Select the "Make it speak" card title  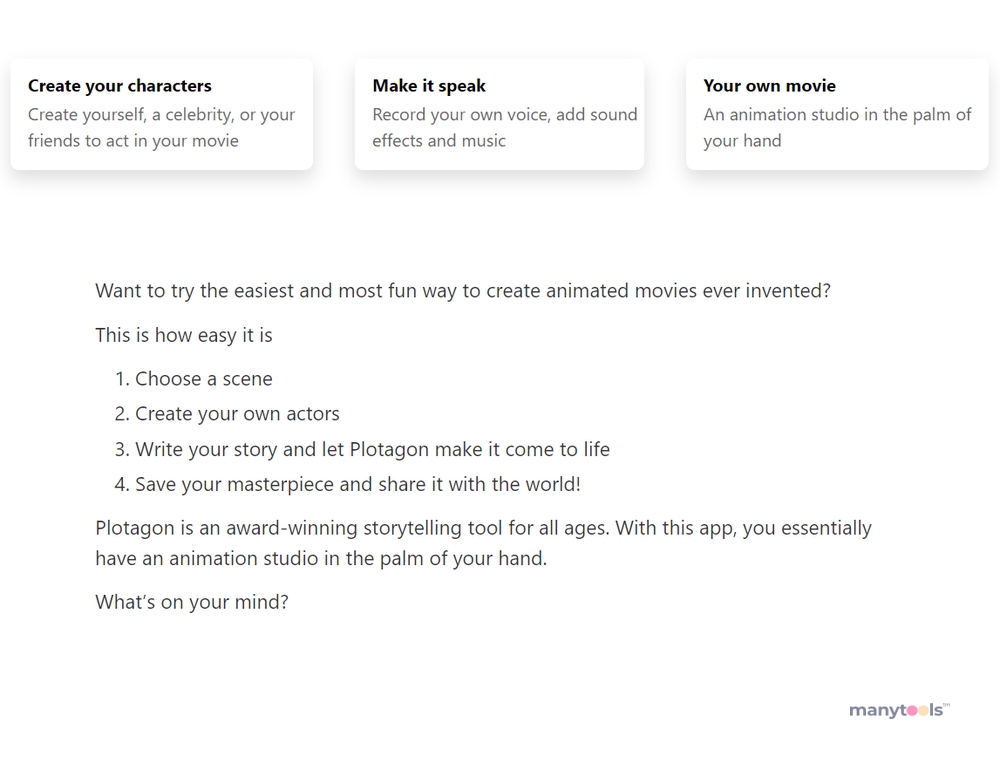429,86
